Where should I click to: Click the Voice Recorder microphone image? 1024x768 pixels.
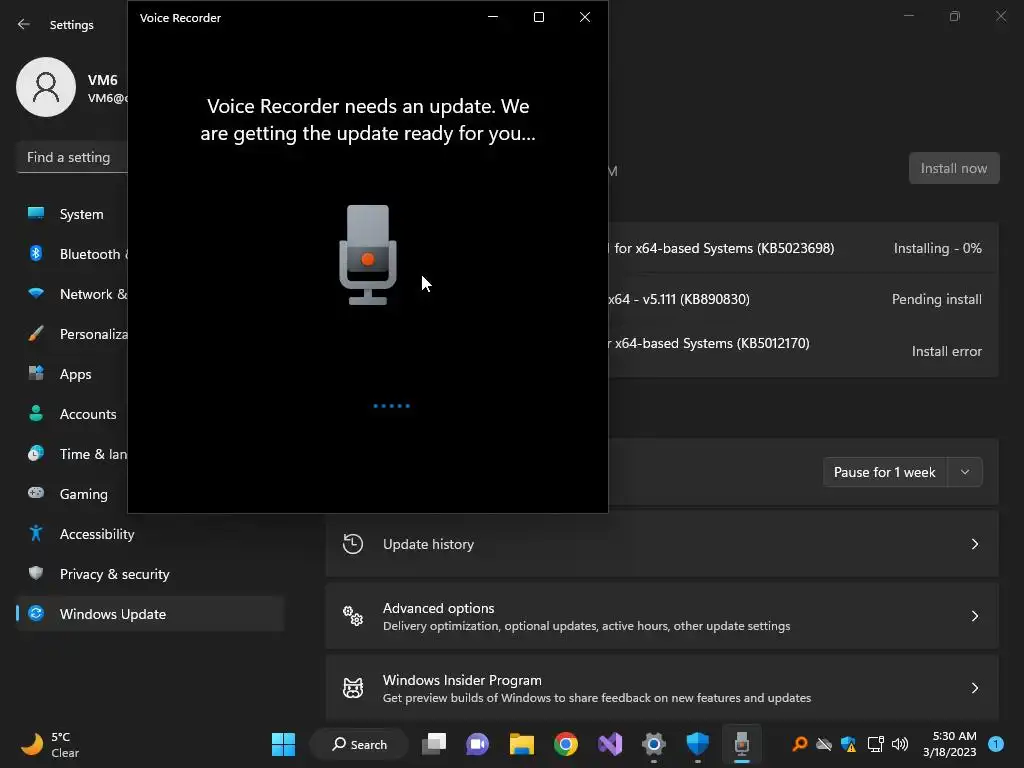click(368, 255)
